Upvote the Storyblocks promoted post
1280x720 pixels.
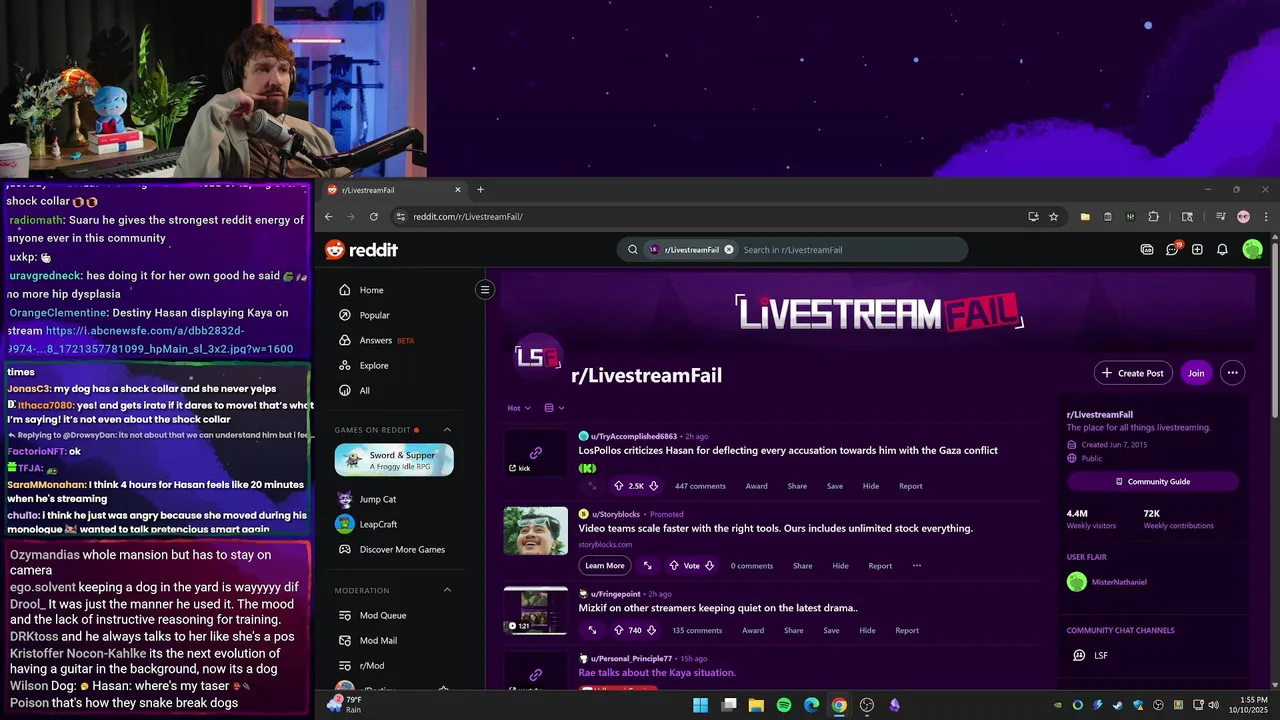[x=674, y=566]
